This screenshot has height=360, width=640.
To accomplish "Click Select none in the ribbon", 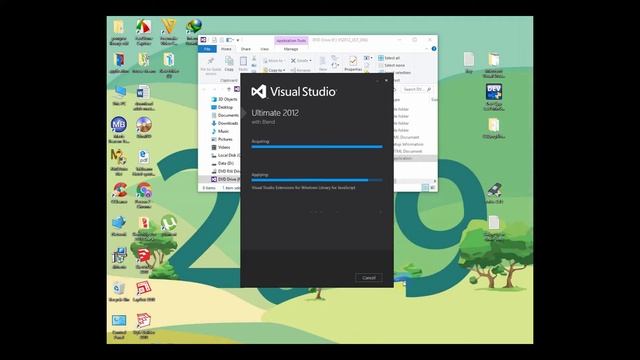I will tap(391, 65).
